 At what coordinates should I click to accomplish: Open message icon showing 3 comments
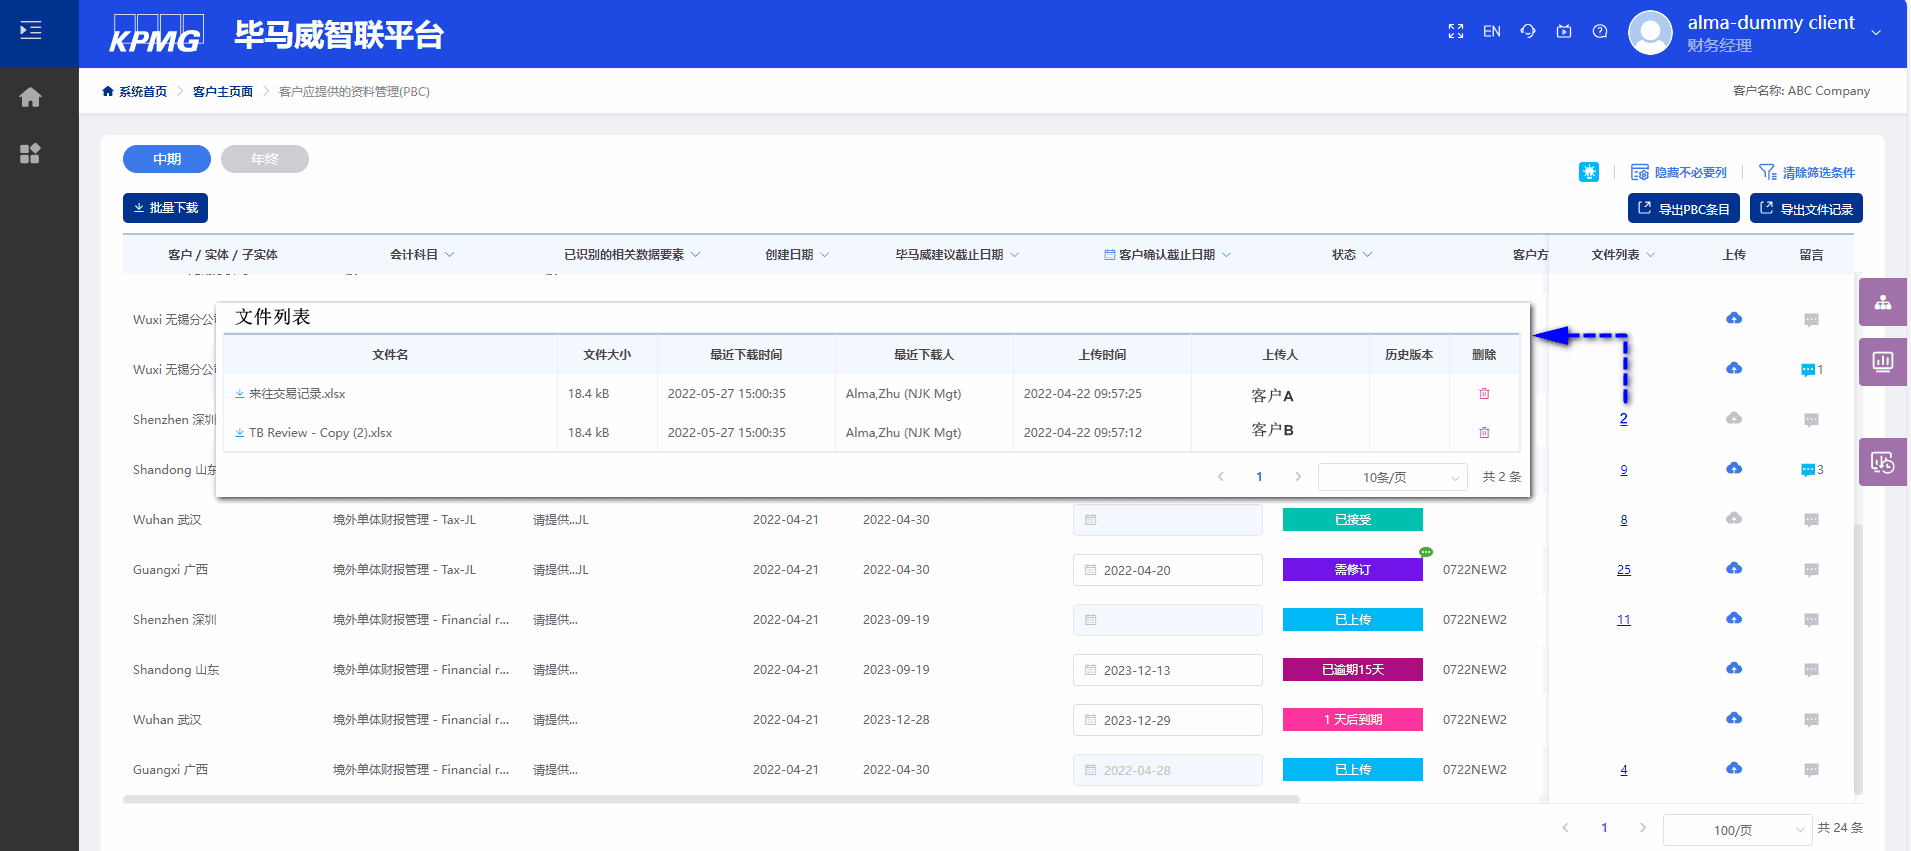pos(1808,470)
